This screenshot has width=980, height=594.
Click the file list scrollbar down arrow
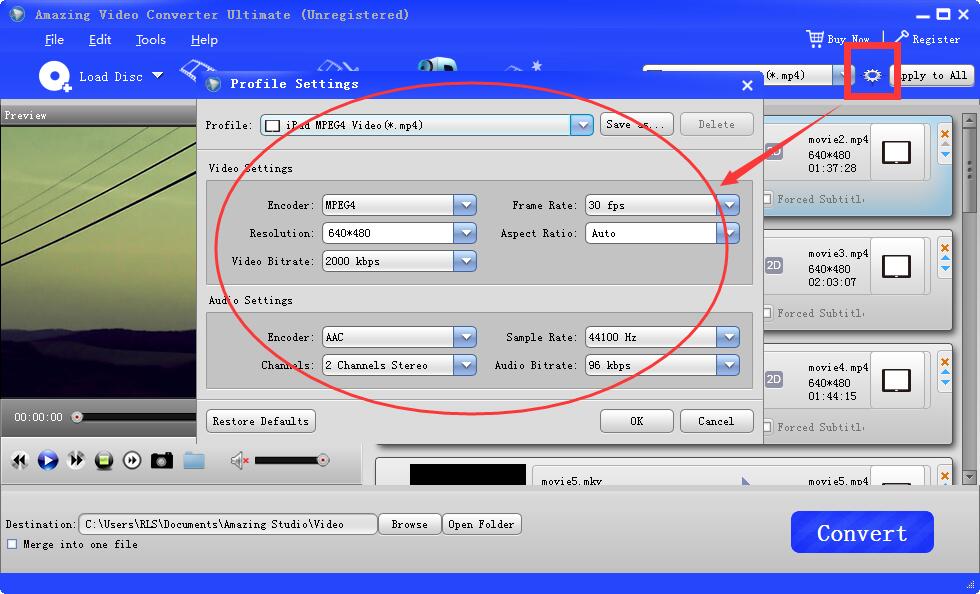969,478
